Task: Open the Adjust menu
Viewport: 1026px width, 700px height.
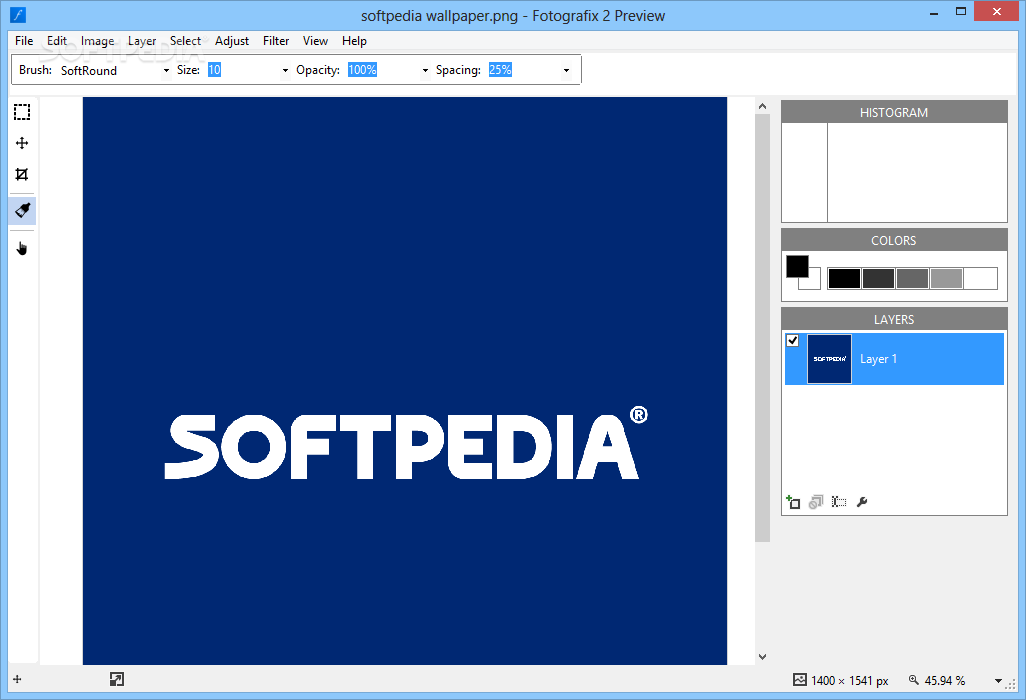Action: (x=232, y=41)
